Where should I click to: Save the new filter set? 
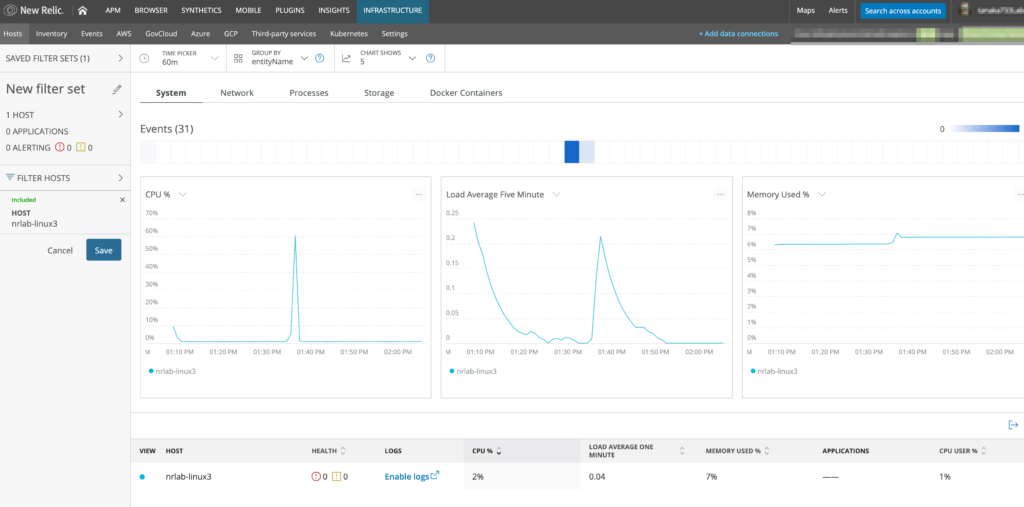104,250
